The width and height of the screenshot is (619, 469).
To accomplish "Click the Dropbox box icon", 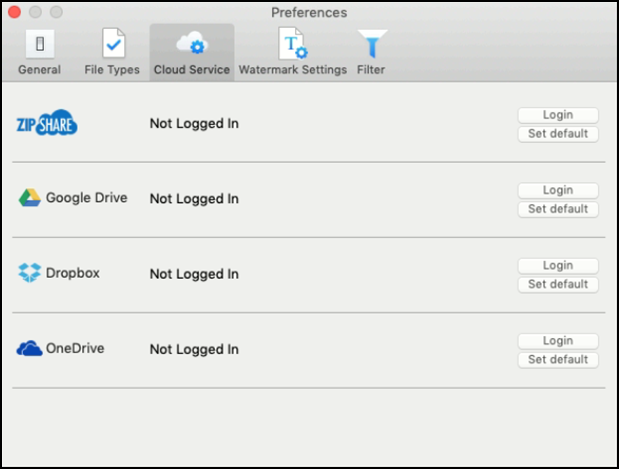I will [x=30, y=273].
